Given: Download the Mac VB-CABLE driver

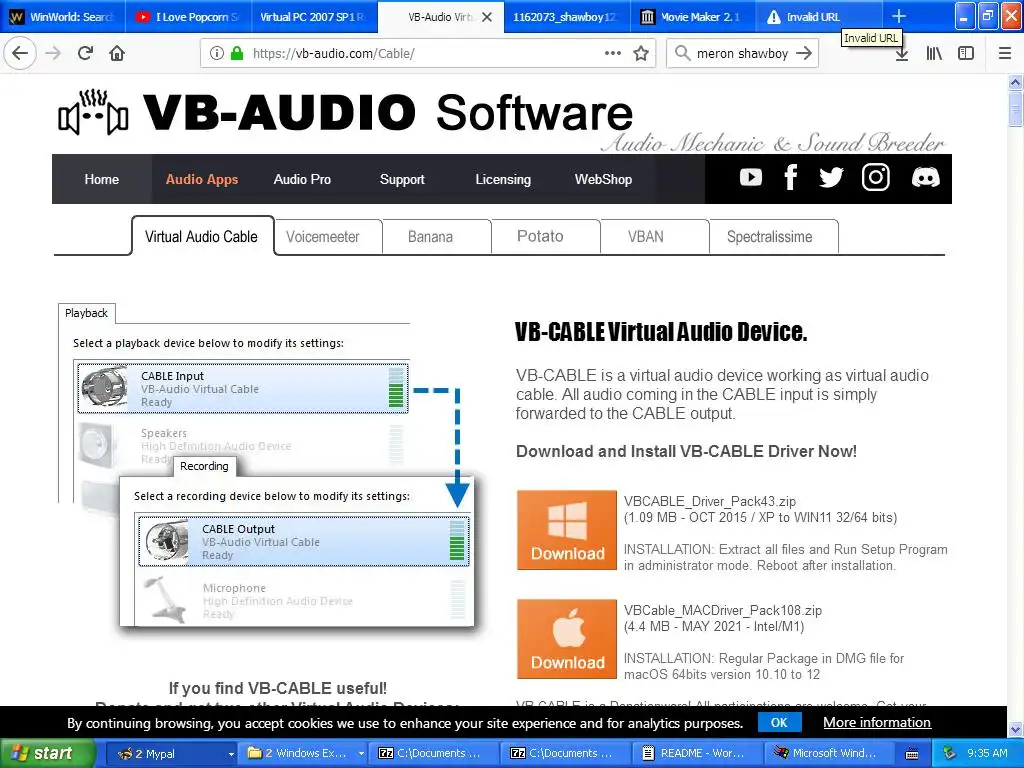Looking at the screenshot, I should [x=567, y=639].
